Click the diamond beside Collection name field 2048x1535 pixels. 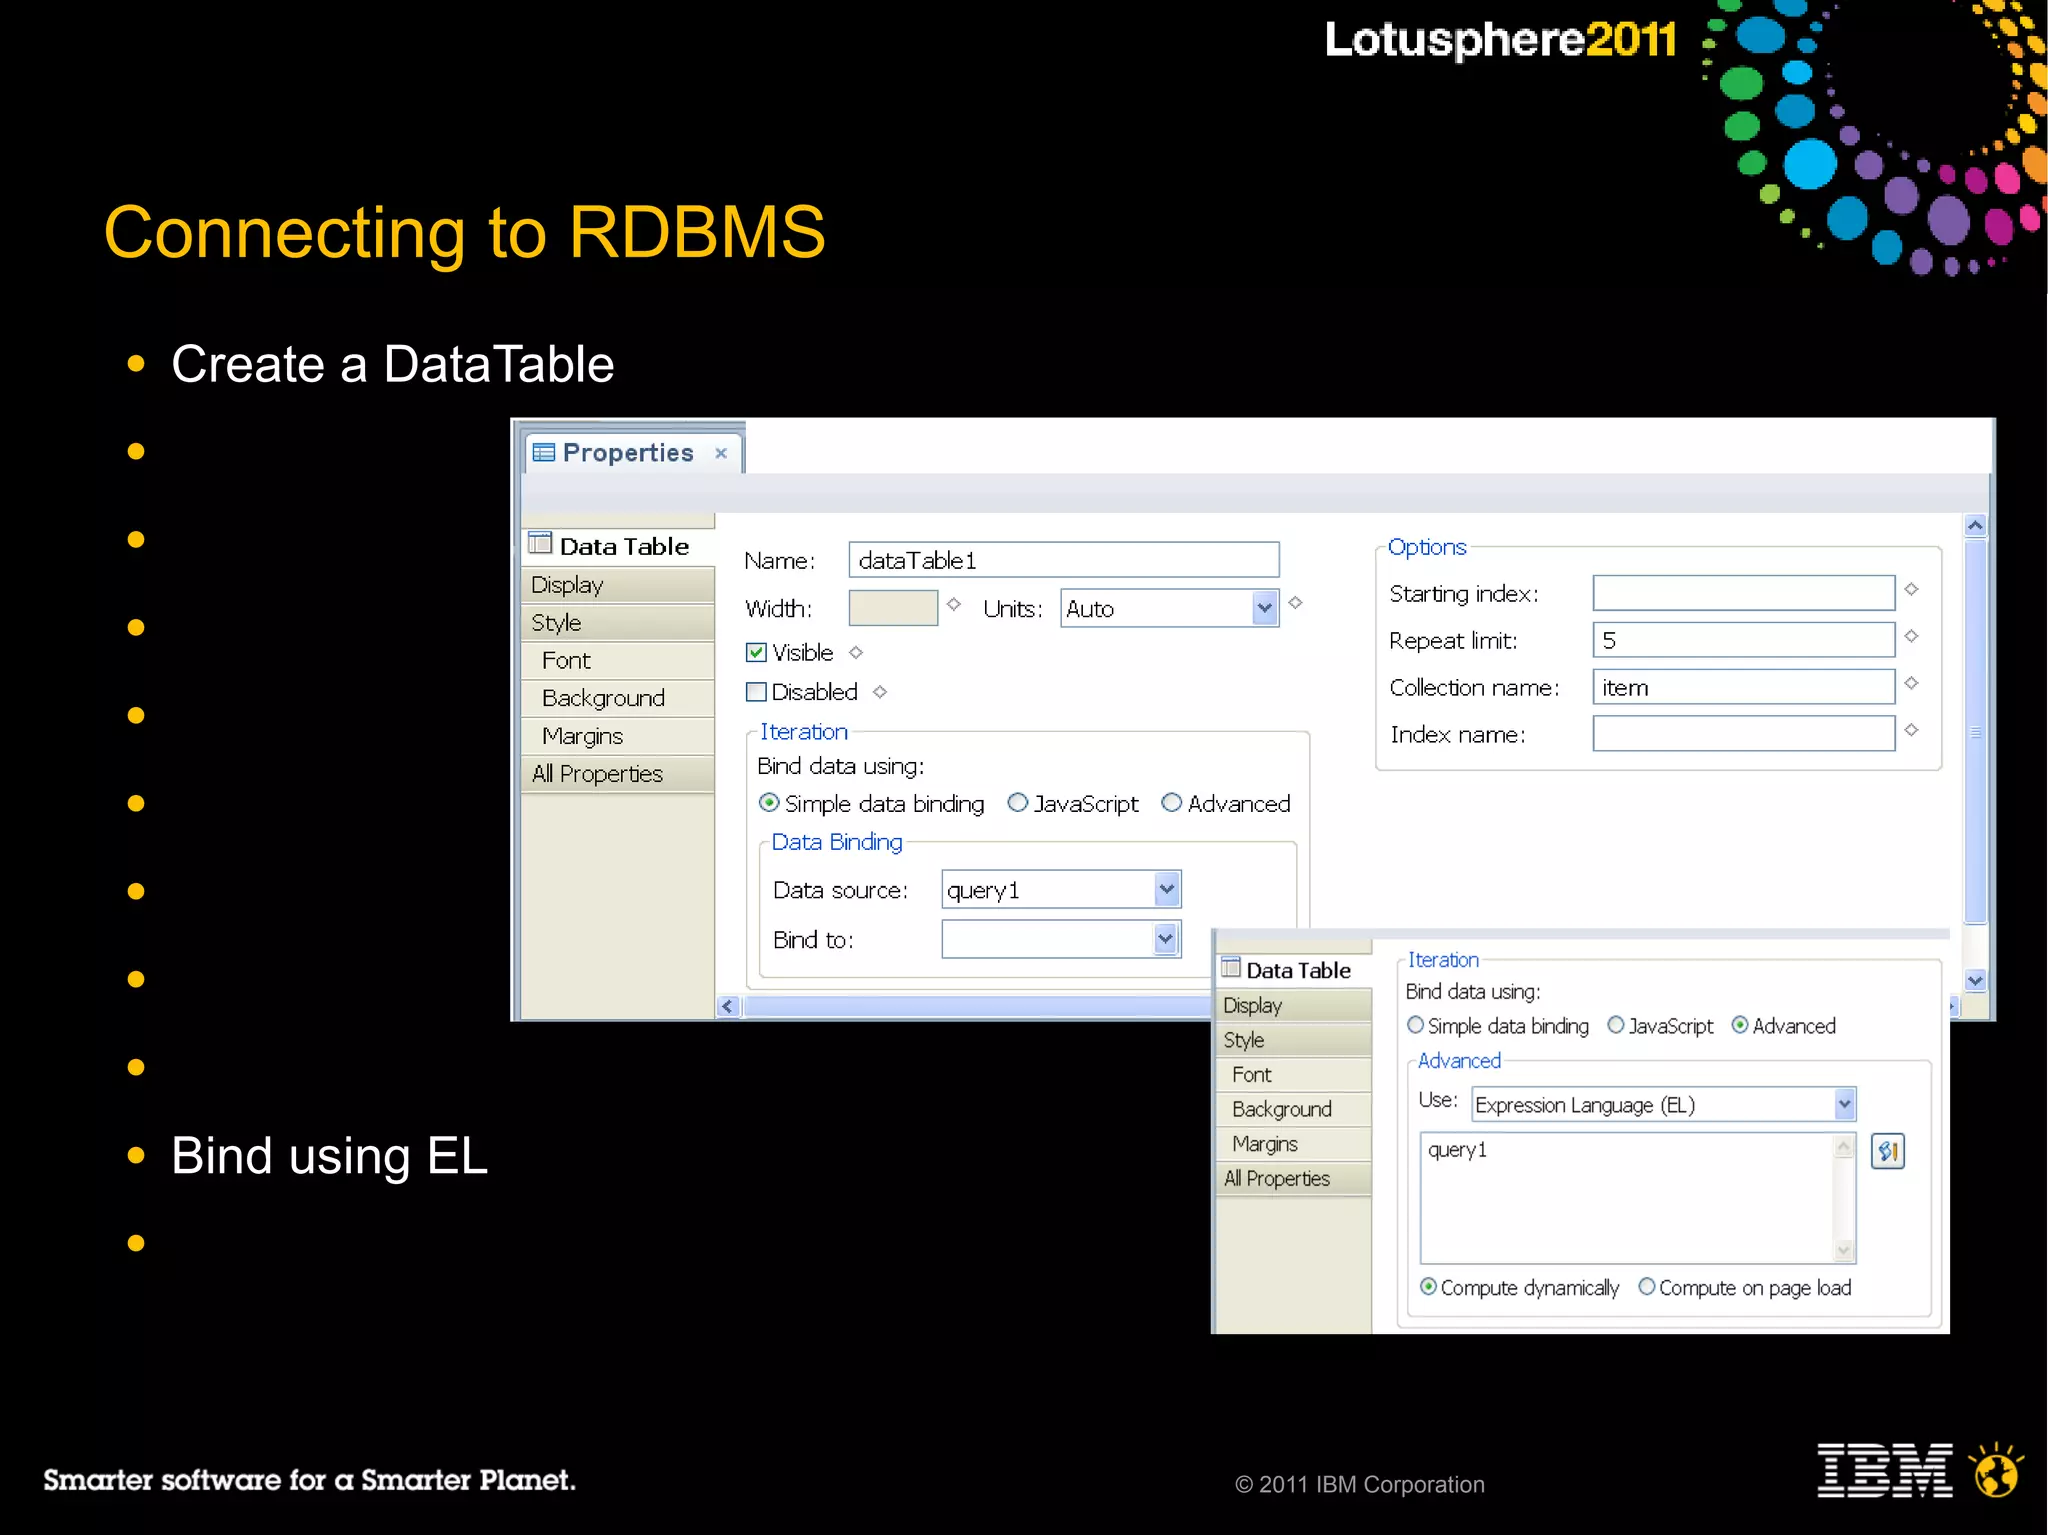1911,683
